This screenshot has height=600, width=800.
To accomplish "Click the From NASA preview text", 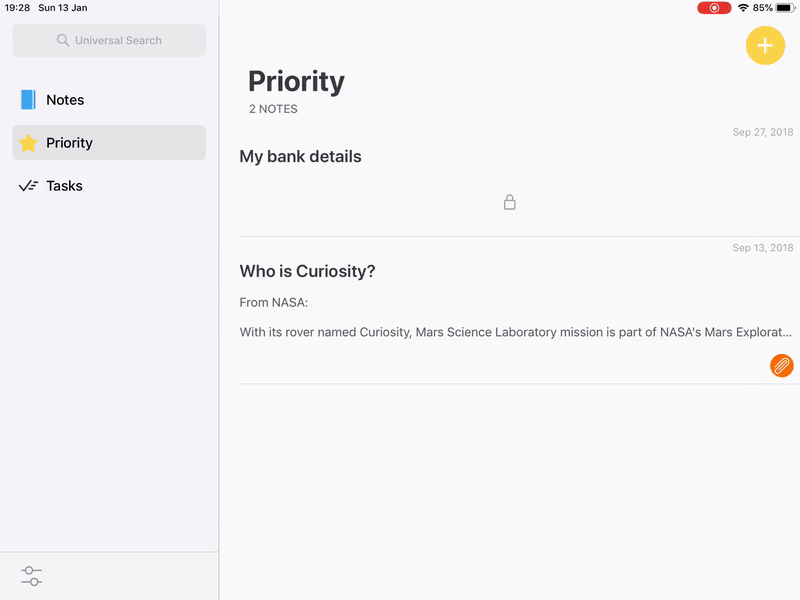I will (x=273, y=303).
